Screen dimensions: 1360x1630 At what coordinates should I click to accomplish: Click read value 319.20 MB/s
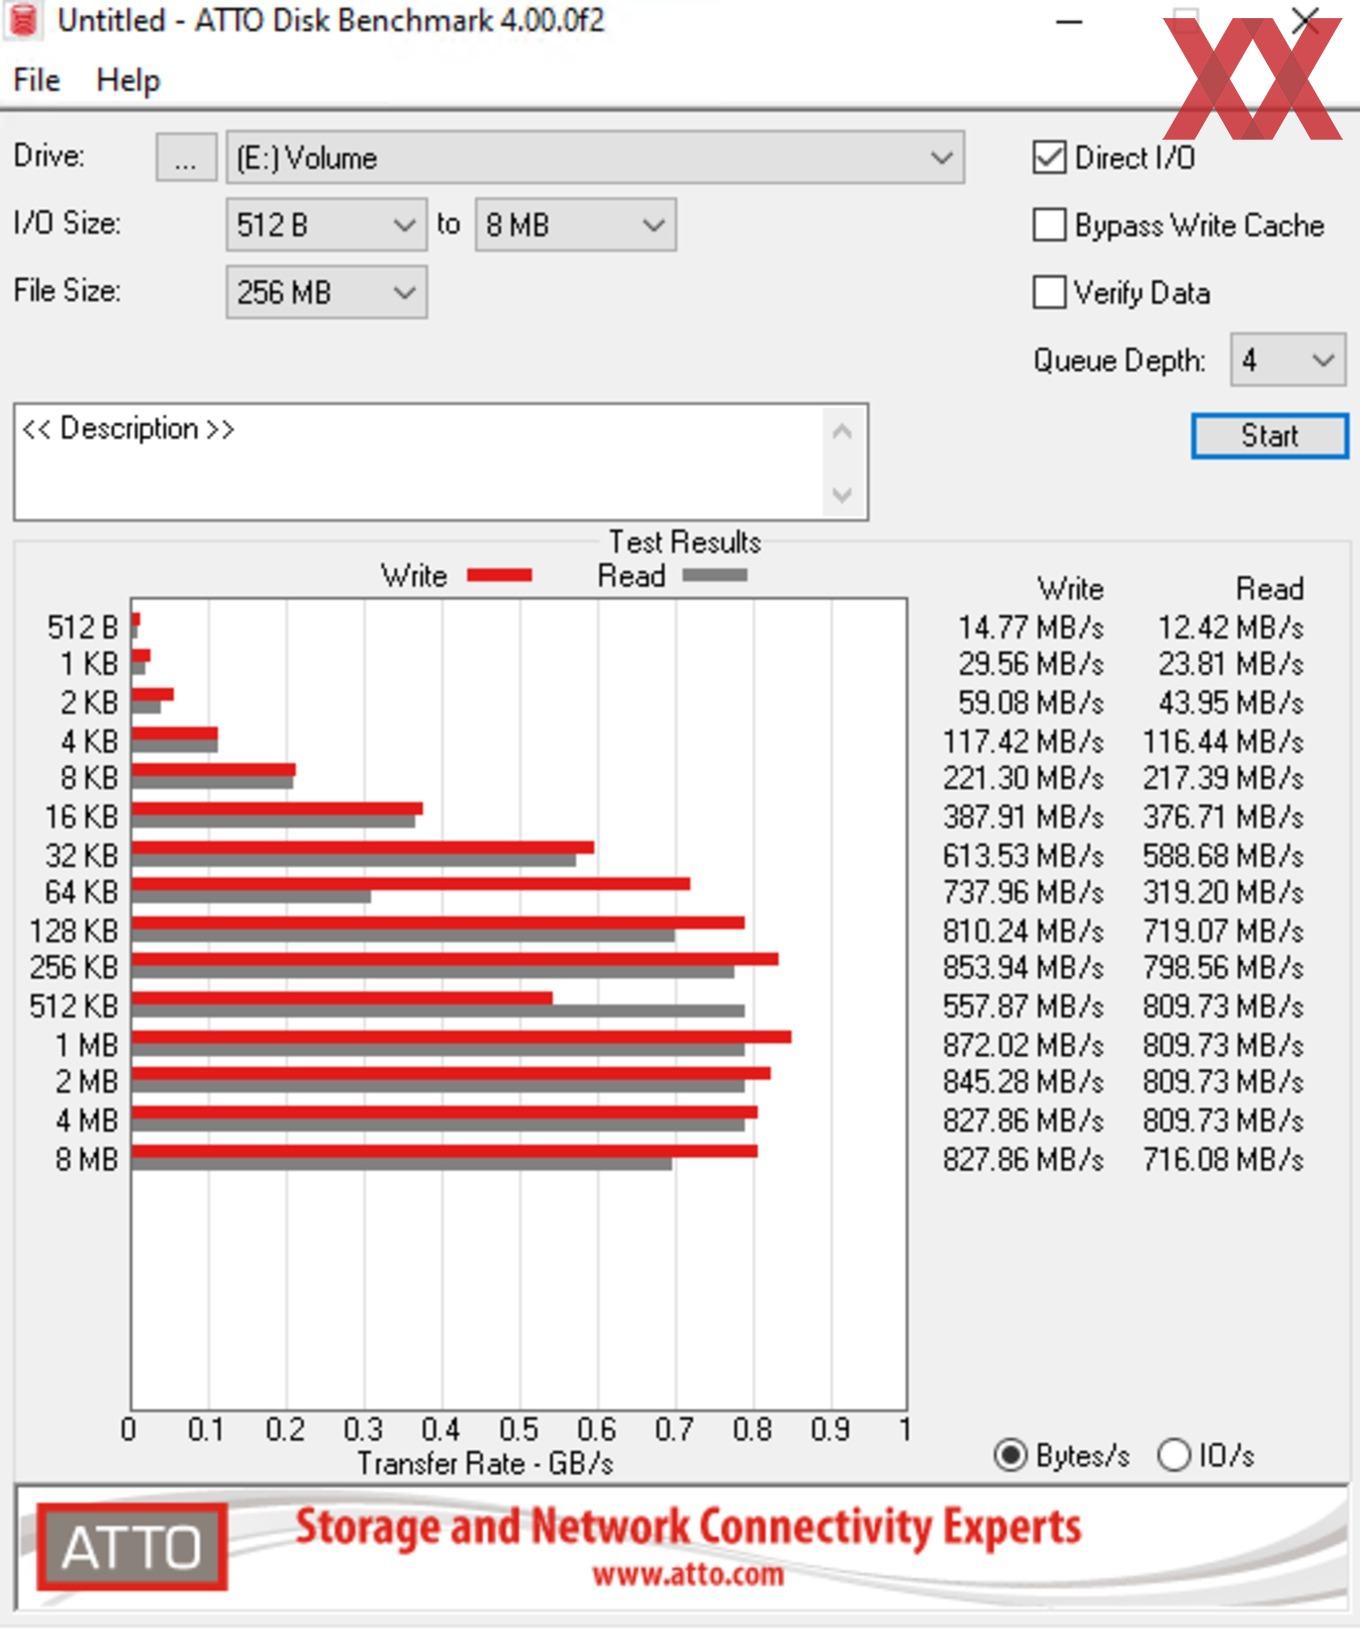tap(1223, 892)
